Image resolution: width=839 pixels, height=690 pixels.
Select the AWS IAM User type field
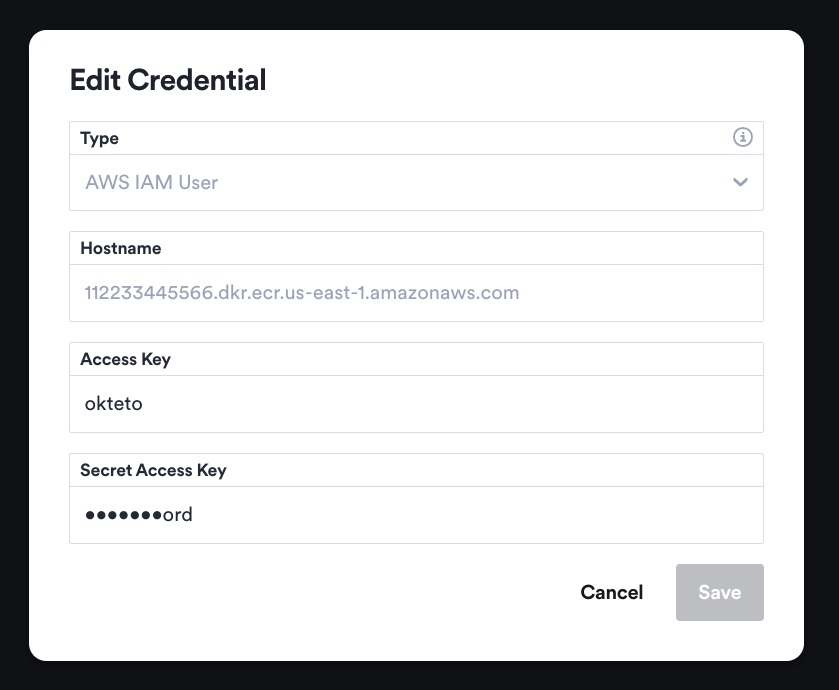coord(400,183)
